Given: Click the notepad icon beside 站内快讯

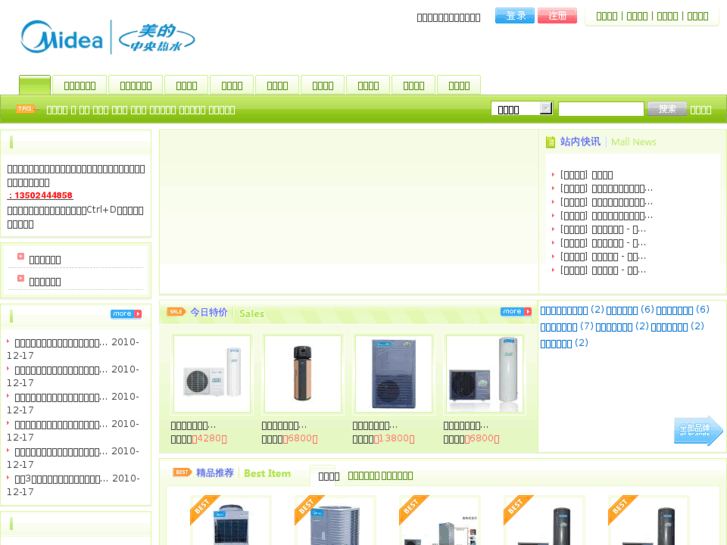Looking at the screenshot, I should tap(550, 142).
